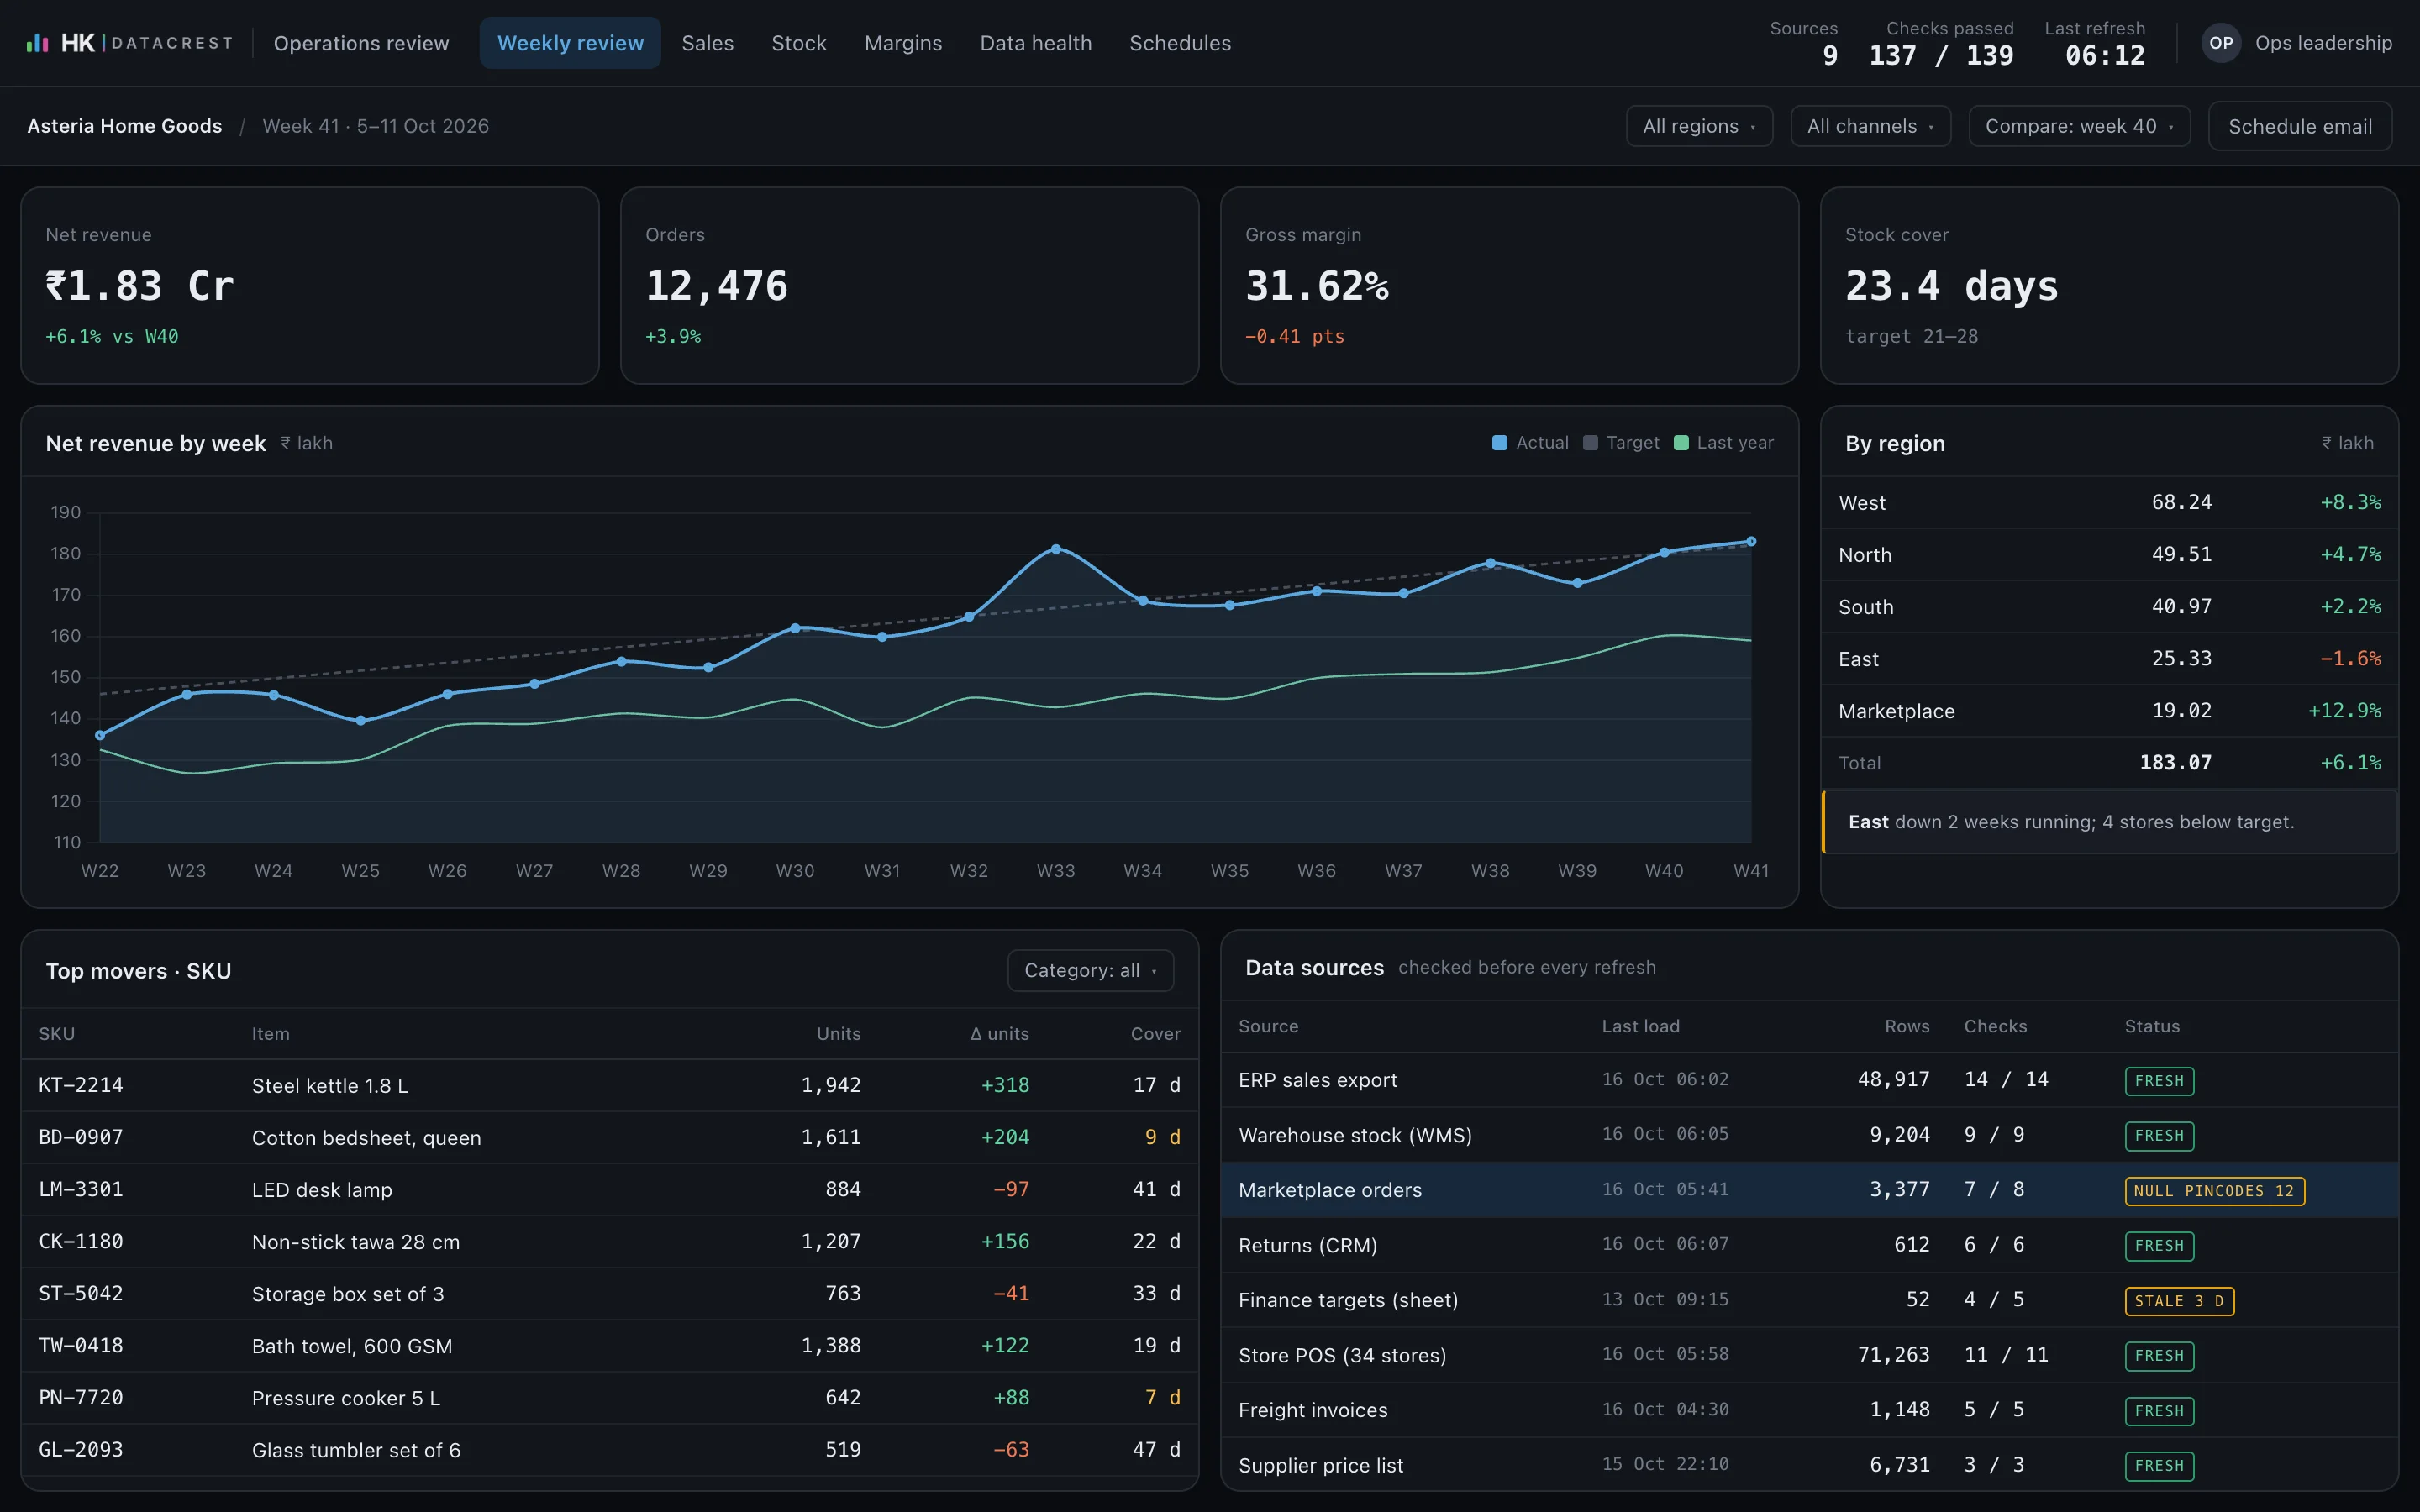
Task: Sort by the Cover column header
Action: click(x=1155, y=1034)
